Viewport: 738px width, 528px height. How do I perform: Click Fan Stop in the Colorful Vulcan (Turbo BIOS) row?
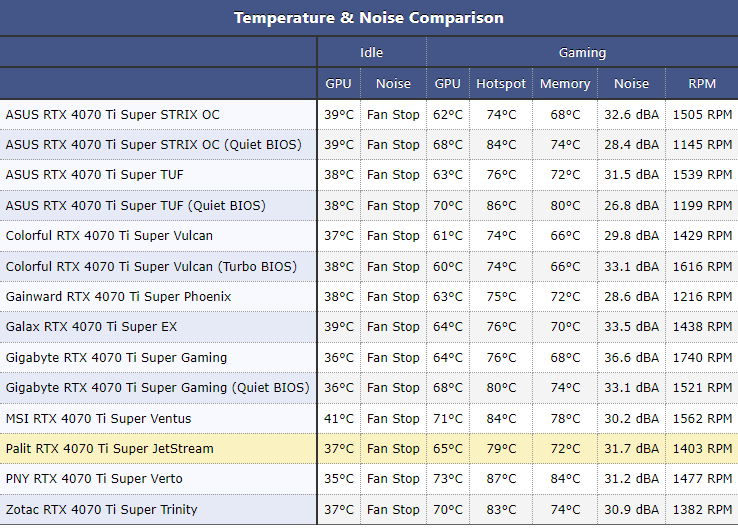click(393, 267)
